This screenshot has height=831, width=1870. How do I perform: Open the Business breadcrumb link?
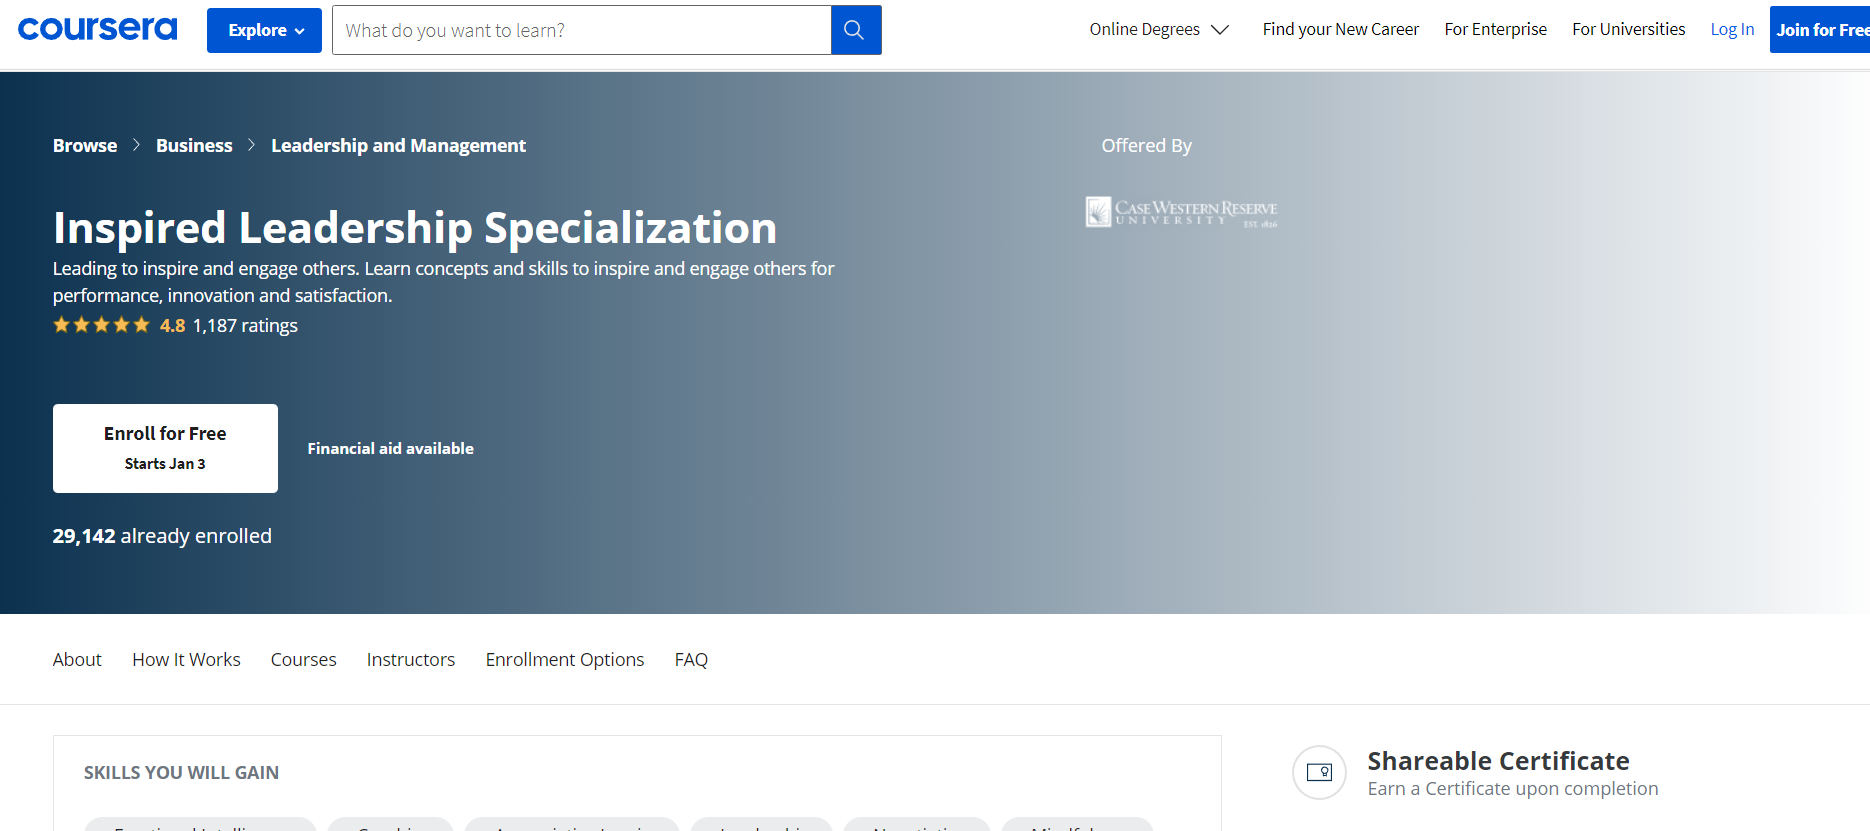tap(194, 145)
